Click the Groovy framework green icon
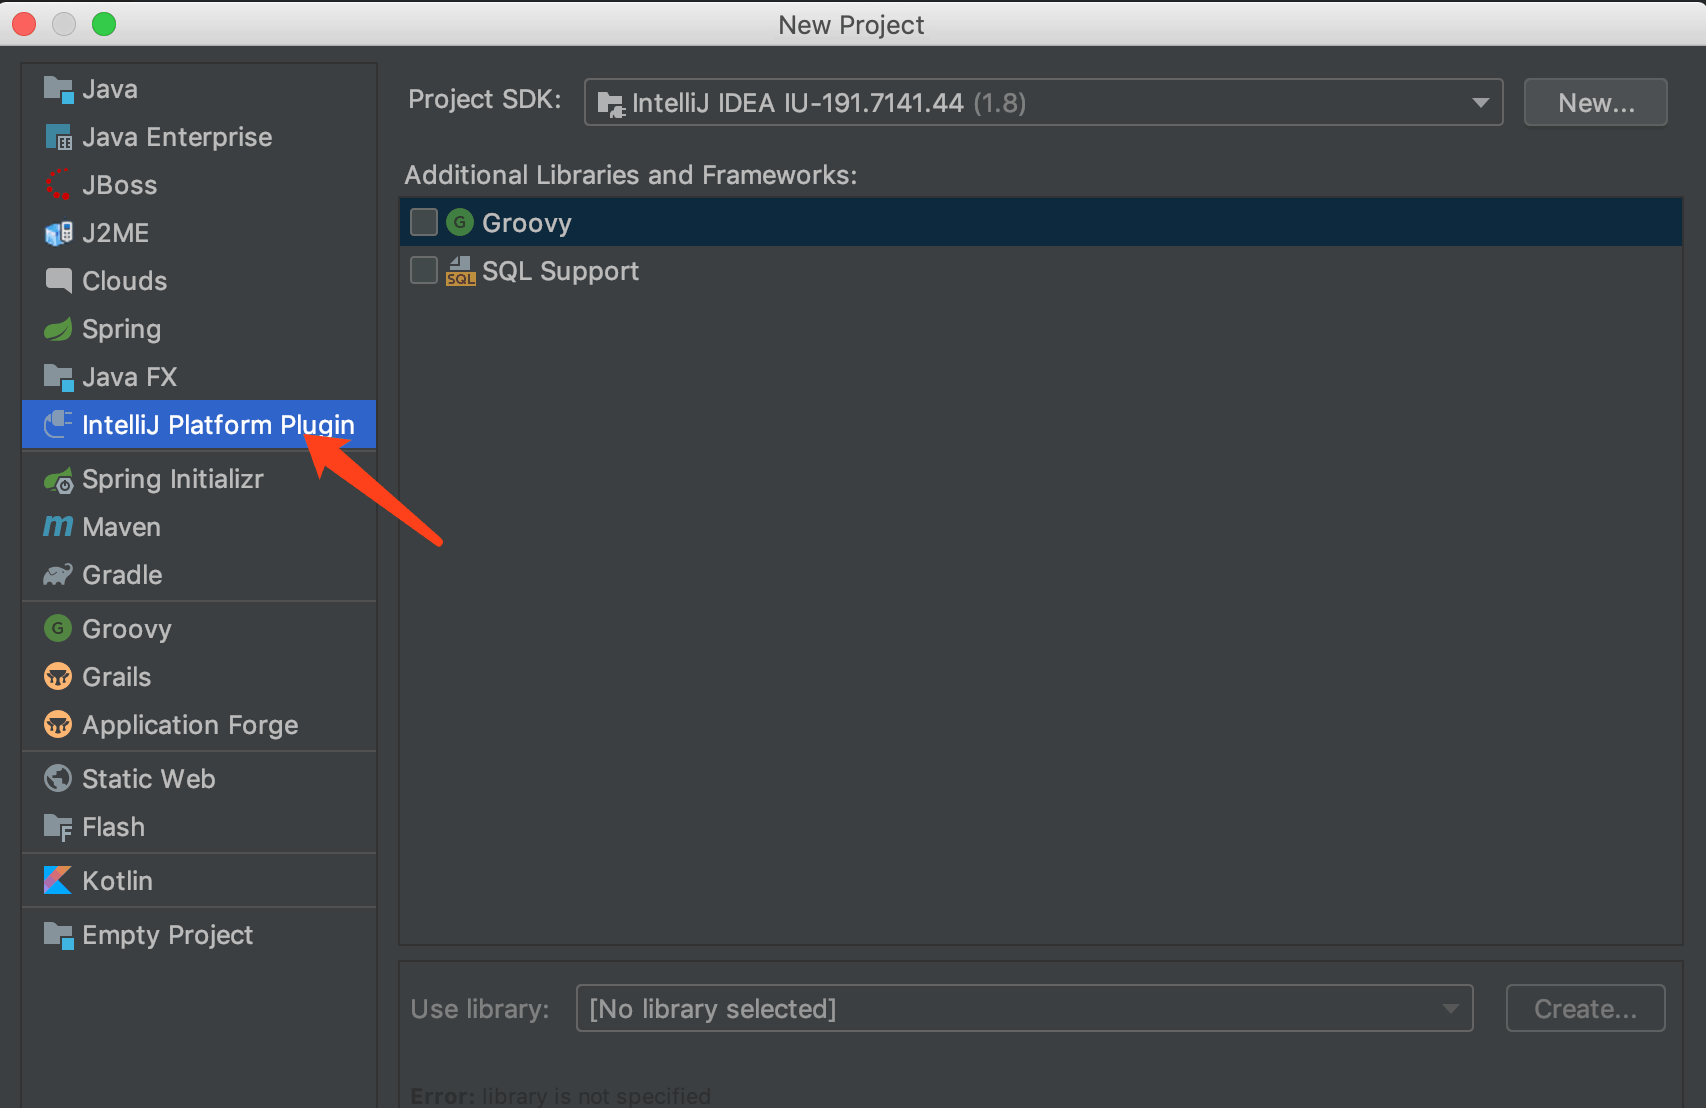Screen dimensions: 1706x1108 coord(460,222)
